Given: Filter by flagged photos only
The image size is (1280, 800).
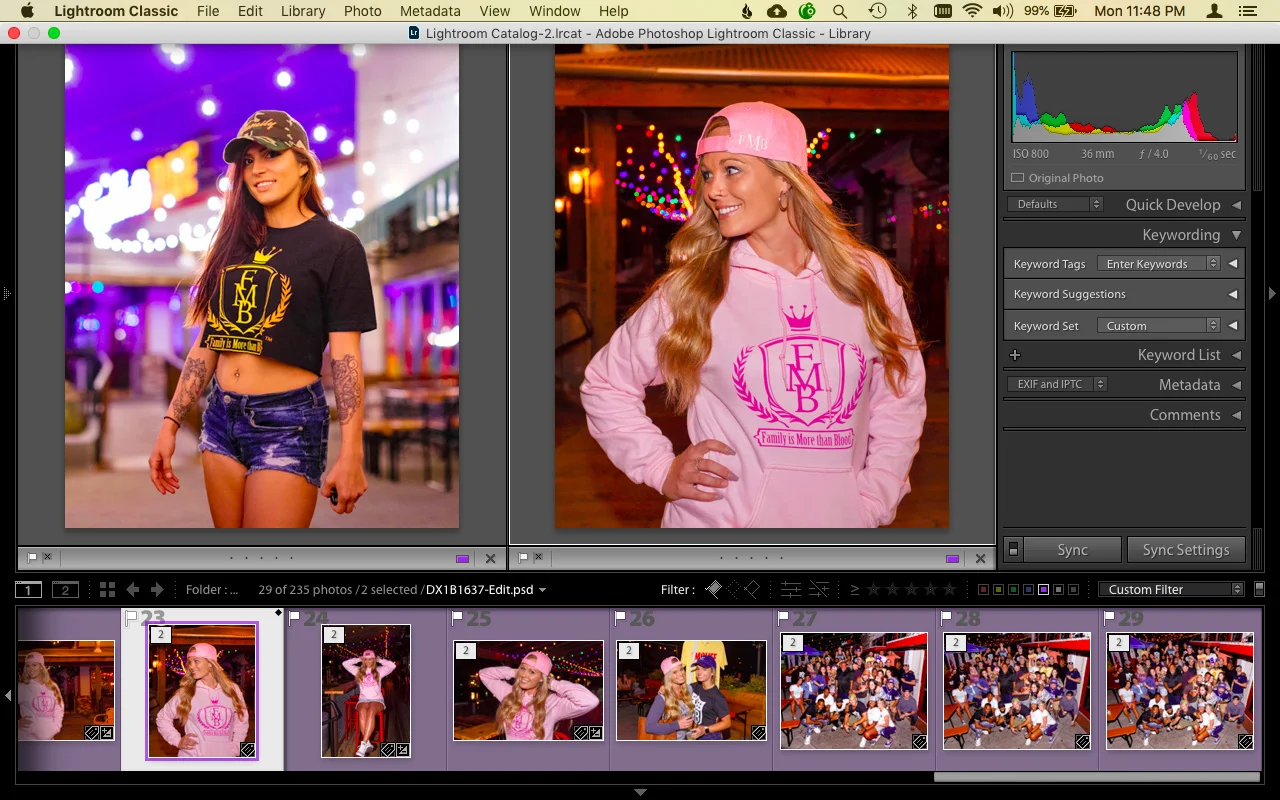Looking at the screenshot, I should 714,590.
